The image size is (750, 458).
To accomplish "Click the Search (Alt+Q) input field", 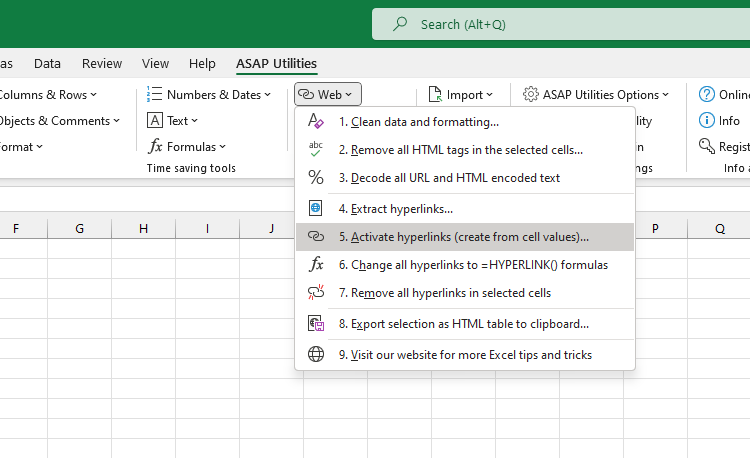I will (x=561, y=24).
